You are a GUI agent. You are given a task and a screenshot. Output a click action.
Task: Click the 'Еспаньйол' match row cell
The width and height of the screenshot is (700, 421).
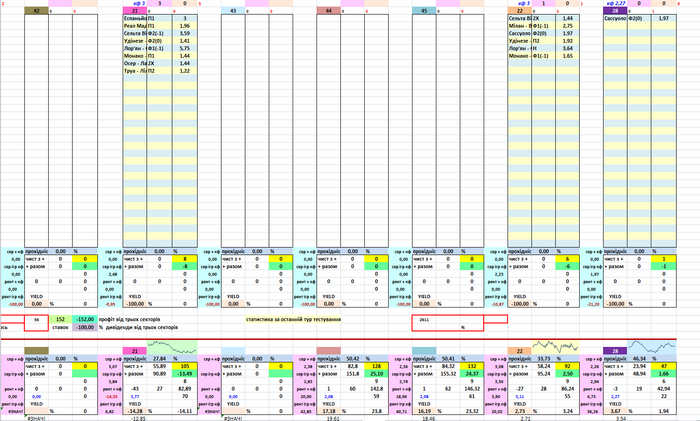(x=135, y=18)
